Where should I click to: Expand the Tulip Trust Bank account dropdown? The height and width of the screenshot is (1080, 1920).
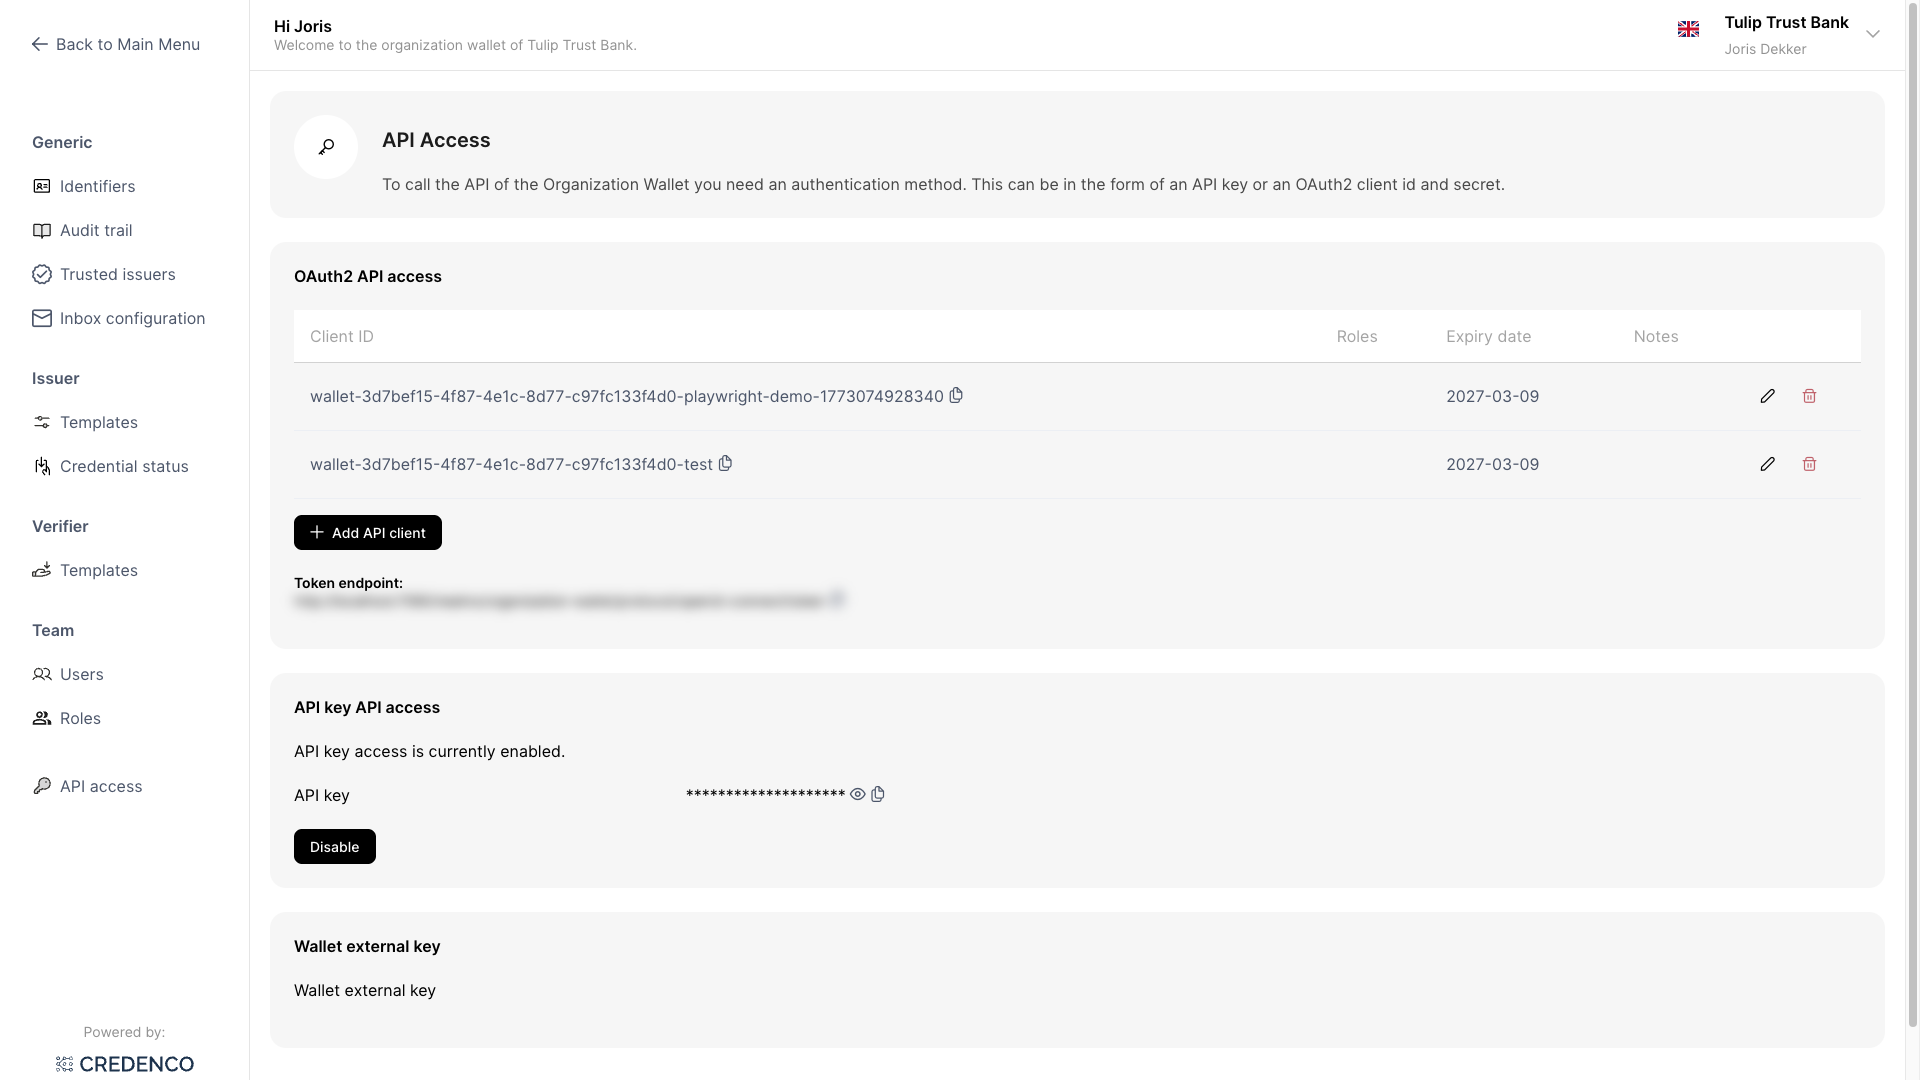tap(1872, 34)
